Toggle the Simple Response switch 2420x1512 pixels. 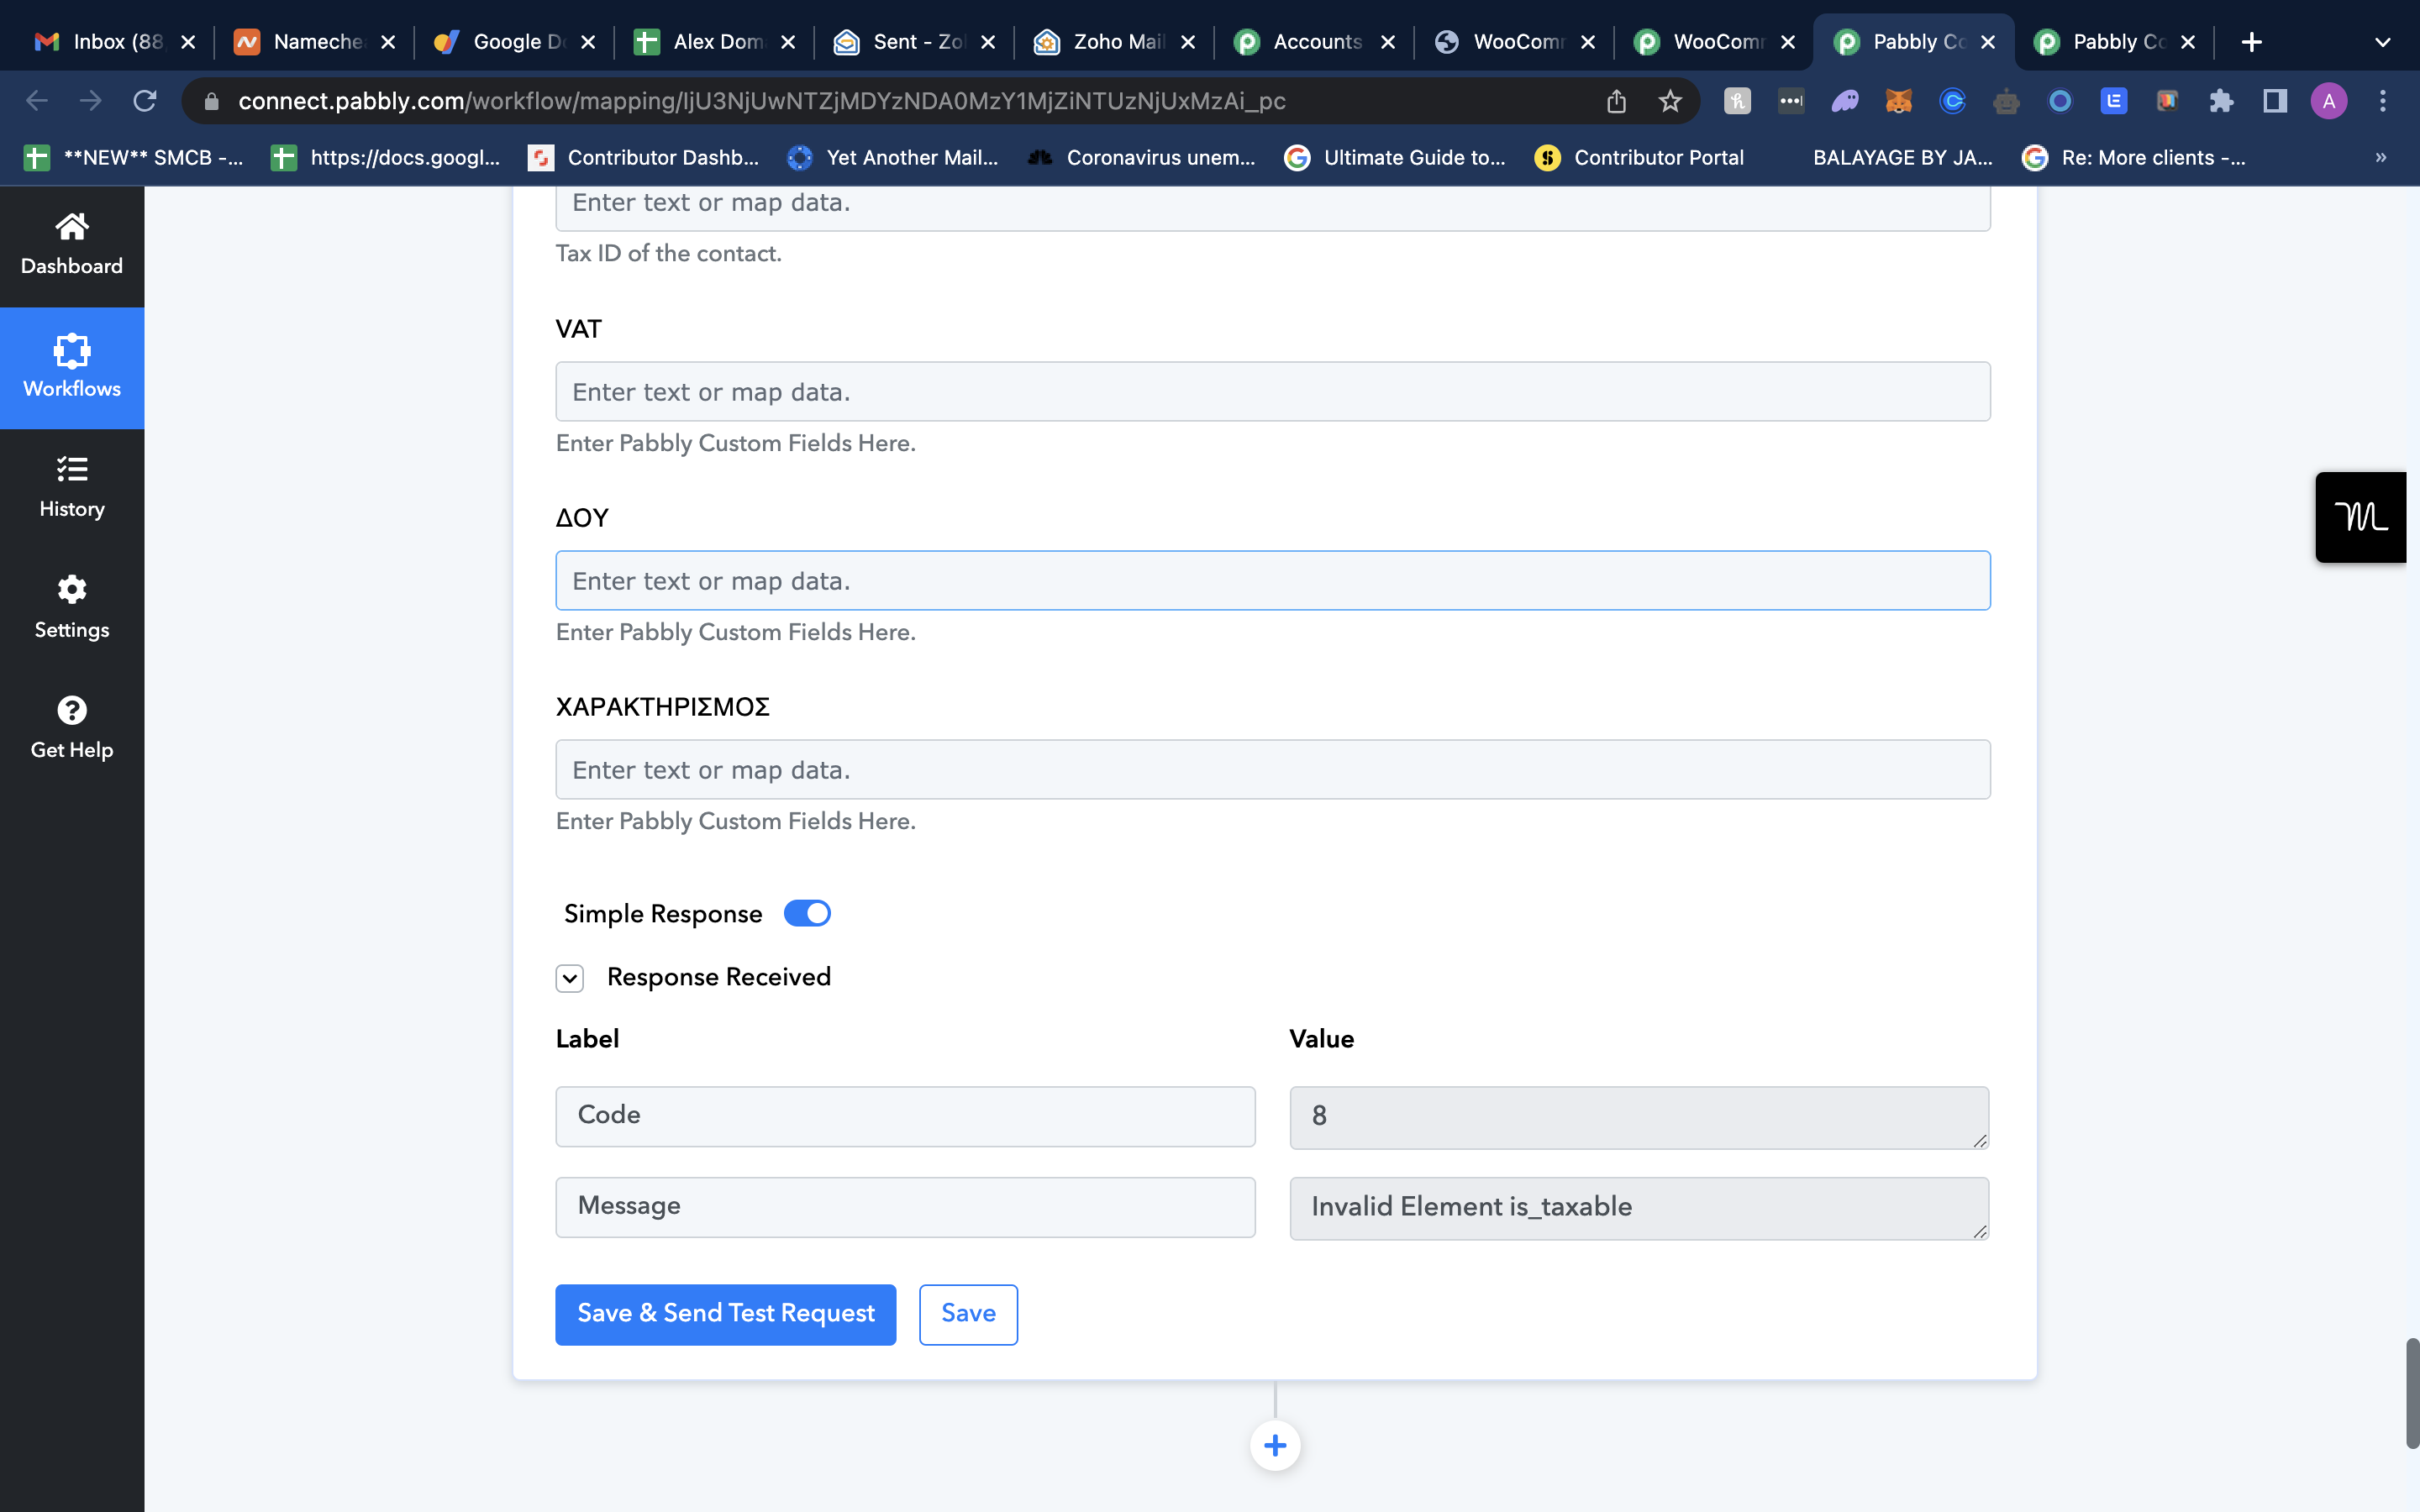click(x=807, y=913)
